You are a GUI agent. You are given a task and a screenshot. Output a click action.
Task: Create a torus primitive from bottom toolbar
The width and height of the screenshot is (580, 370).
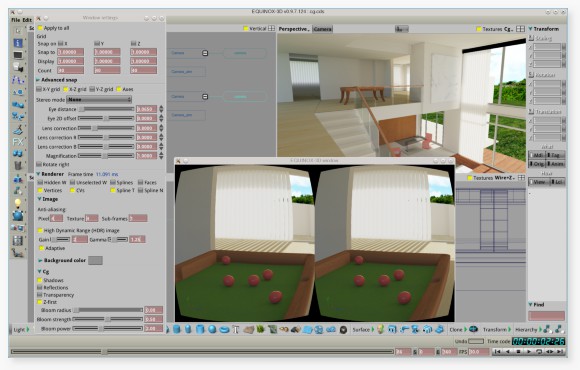coord(224,329)
